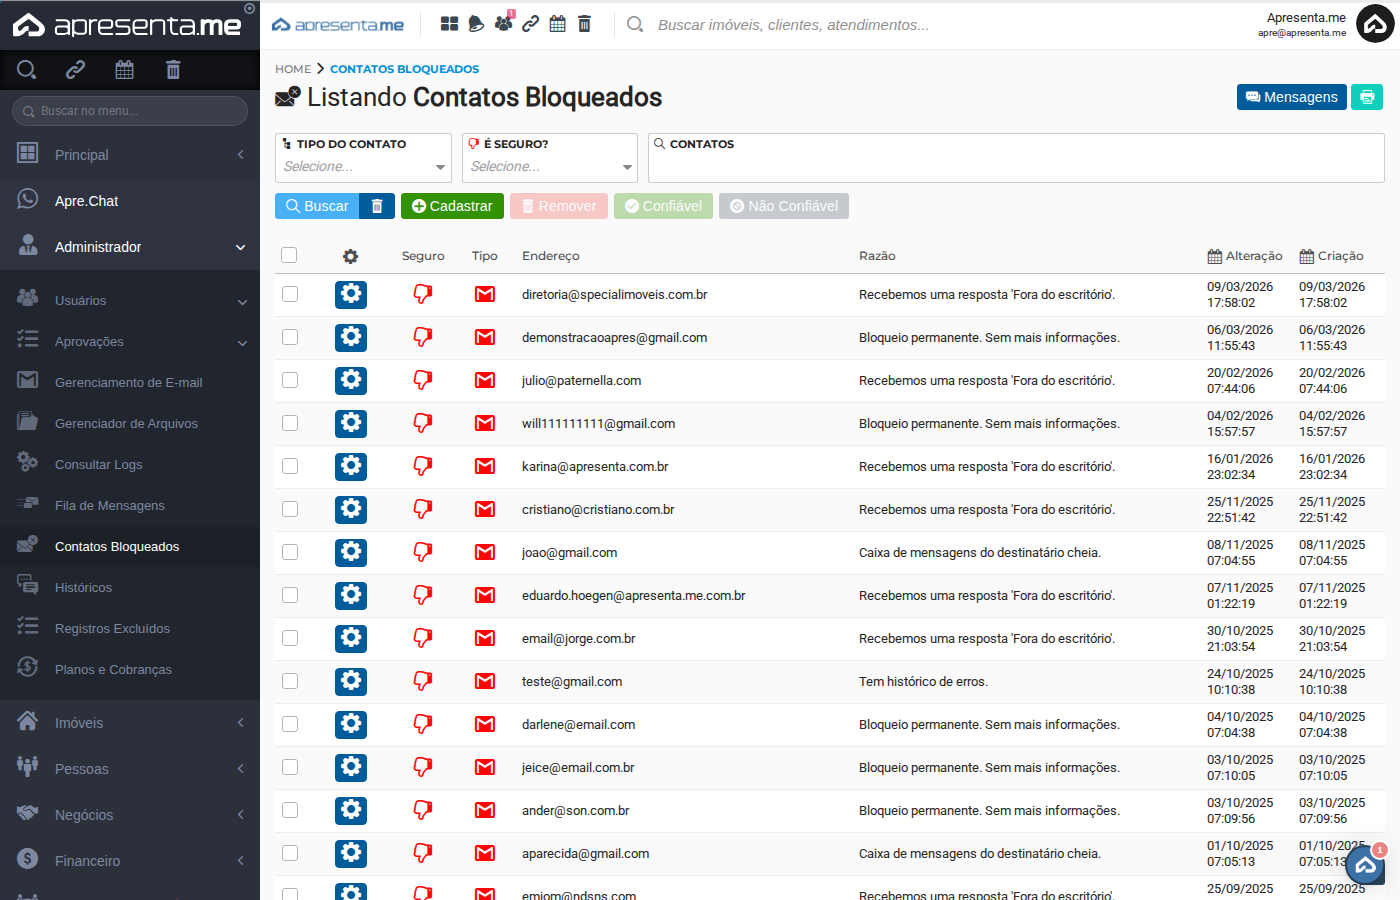Open the calendar icon in the top toolbar
Viewport: 1400px width, 900px height.
point(557,22)
